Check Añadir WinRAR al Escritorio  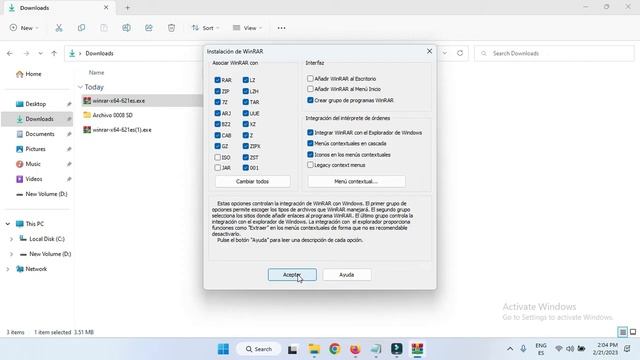(x=310, y=78)
